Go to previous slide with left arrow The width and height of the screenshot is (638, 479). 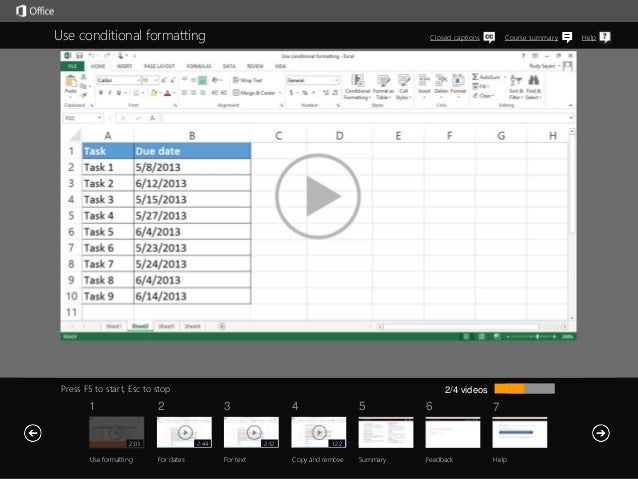click(32, 432)
